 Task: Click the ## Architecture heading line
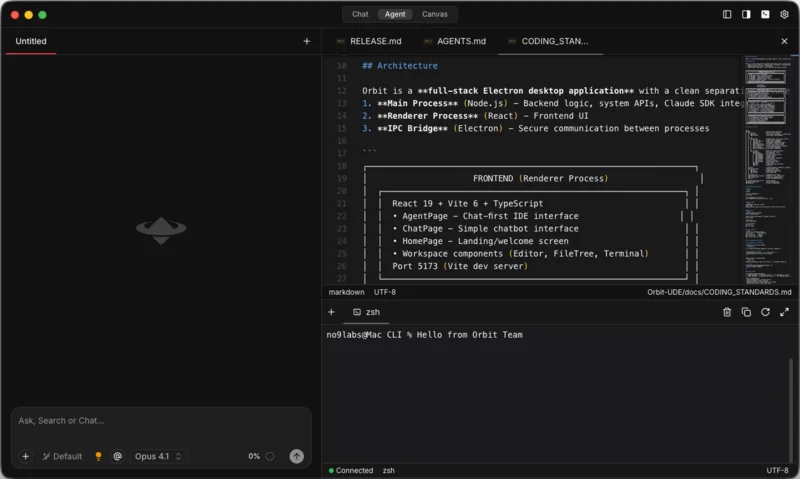click(x=399, y=66)
